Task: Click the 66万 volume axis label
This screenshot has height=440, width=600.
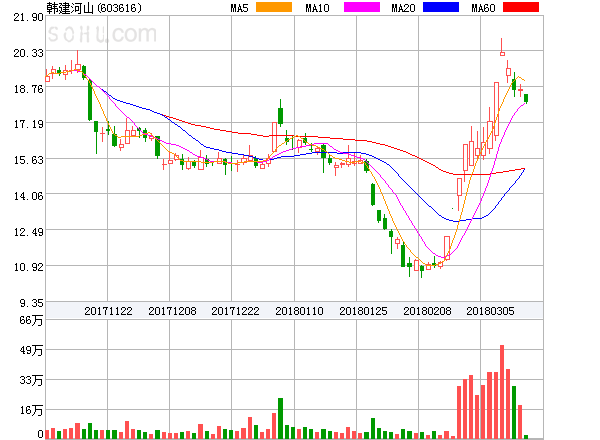Action: point(31,320)
